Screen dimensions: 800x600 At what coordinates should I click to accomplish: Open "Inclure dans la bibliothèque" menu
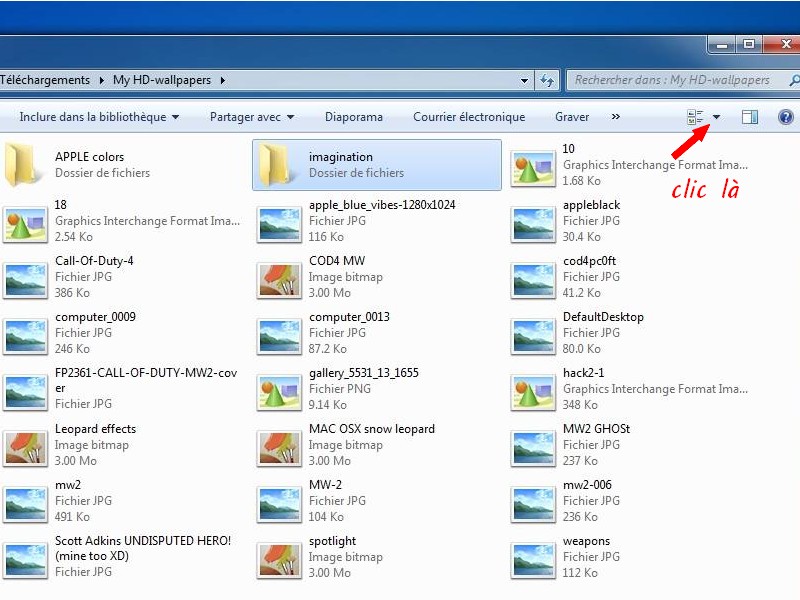[x=99, y=117]
